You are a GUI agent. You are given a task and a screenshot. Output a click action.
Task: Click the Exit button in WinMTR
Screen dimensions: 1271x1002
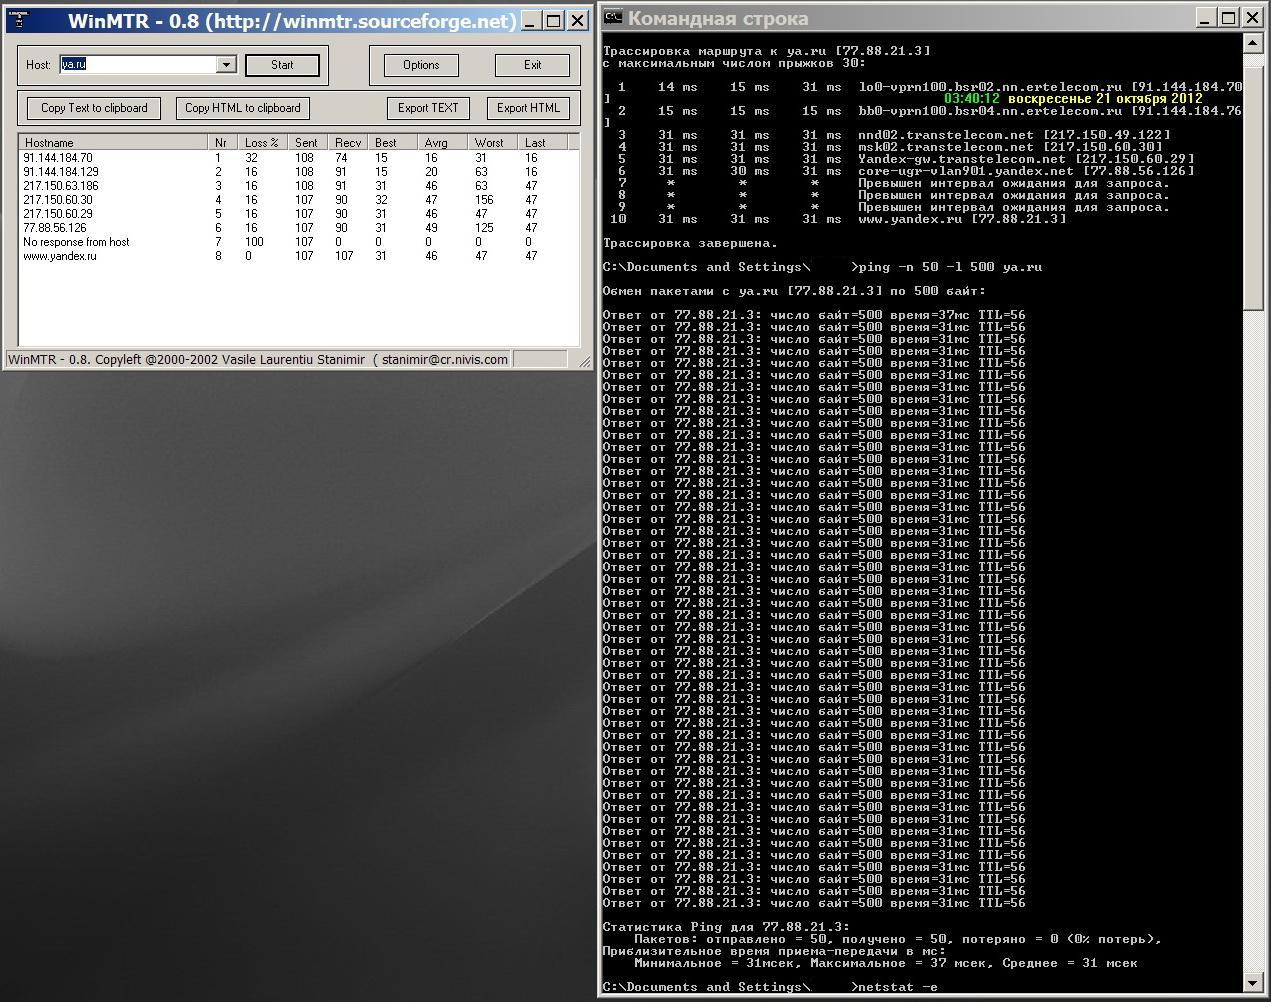pyautogui.click(x=532, y=65)
